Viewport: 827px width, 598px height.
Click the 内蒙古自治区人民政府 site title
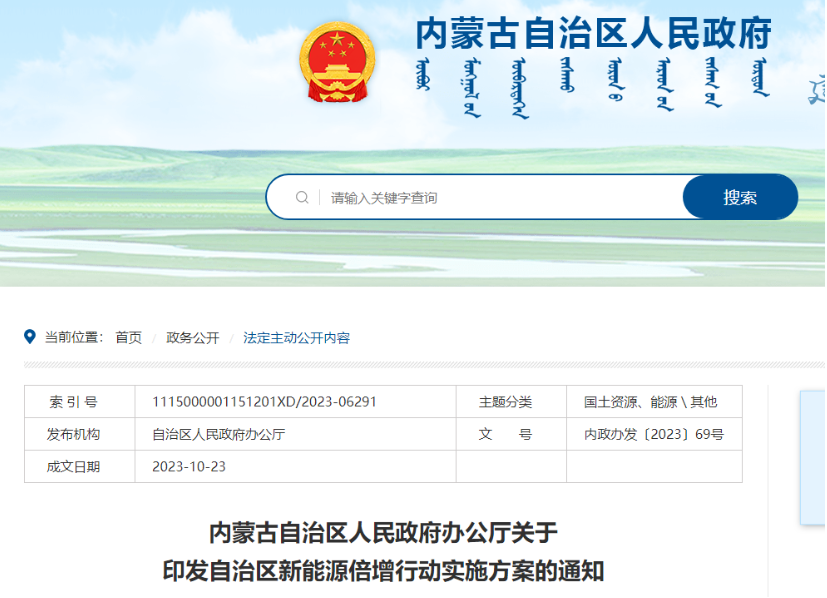click(594, 34)
